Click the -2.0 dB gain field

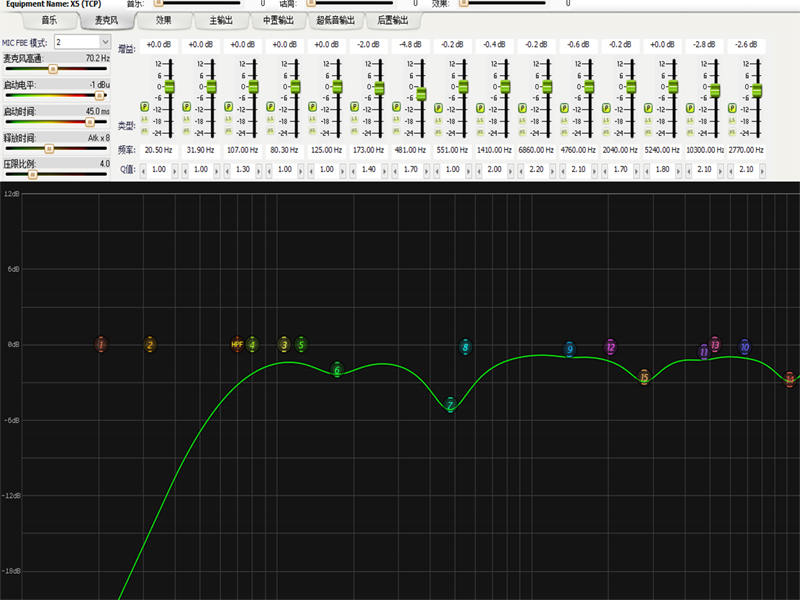tap(368, 45)
